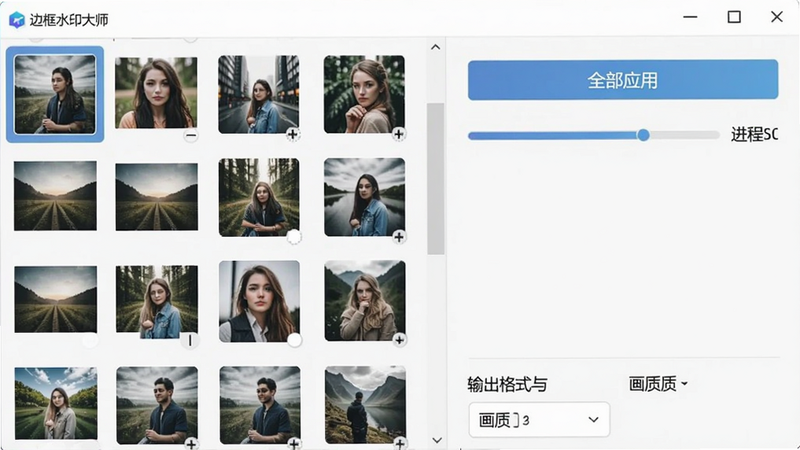Image resolution: width=800 pixels, height=450 pixels.
Task: Click the plus icon on the first man-in-field portrait
Action: 191,444
